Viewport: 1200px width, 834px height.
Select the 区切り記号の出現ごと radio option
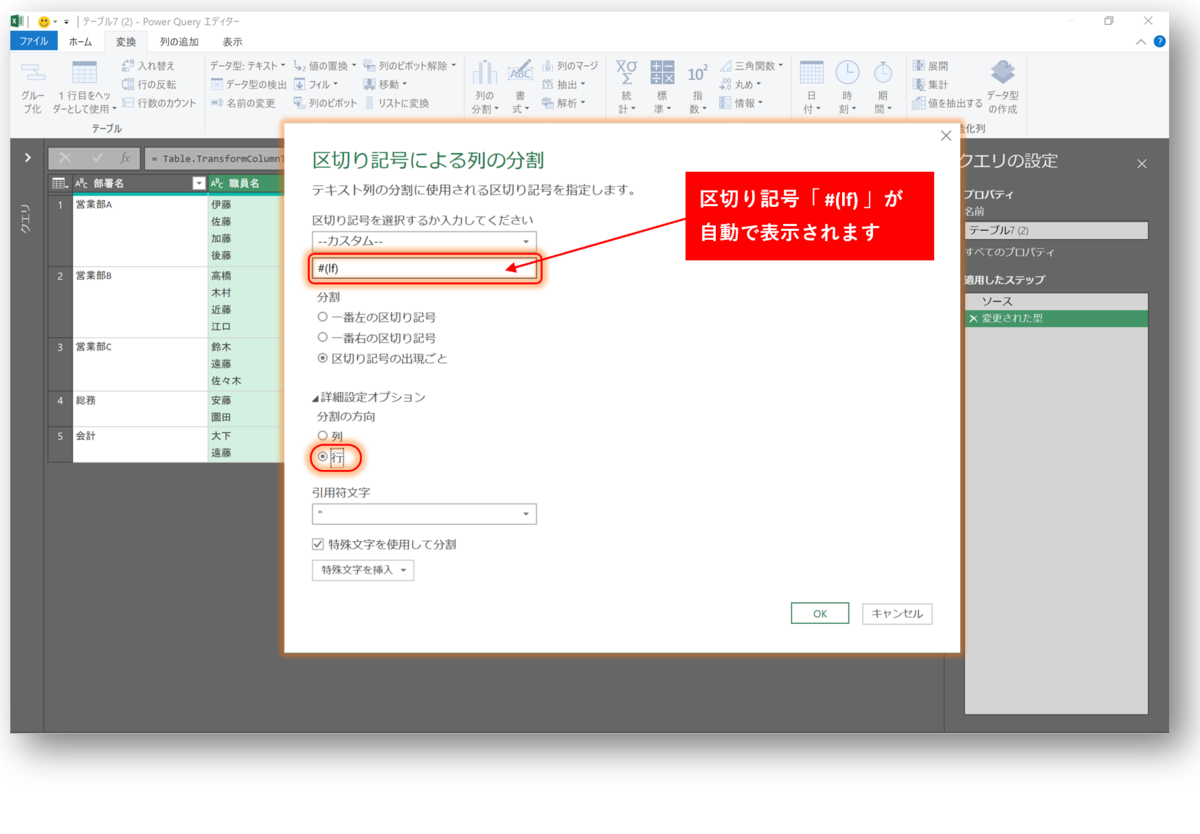[322, 358]
